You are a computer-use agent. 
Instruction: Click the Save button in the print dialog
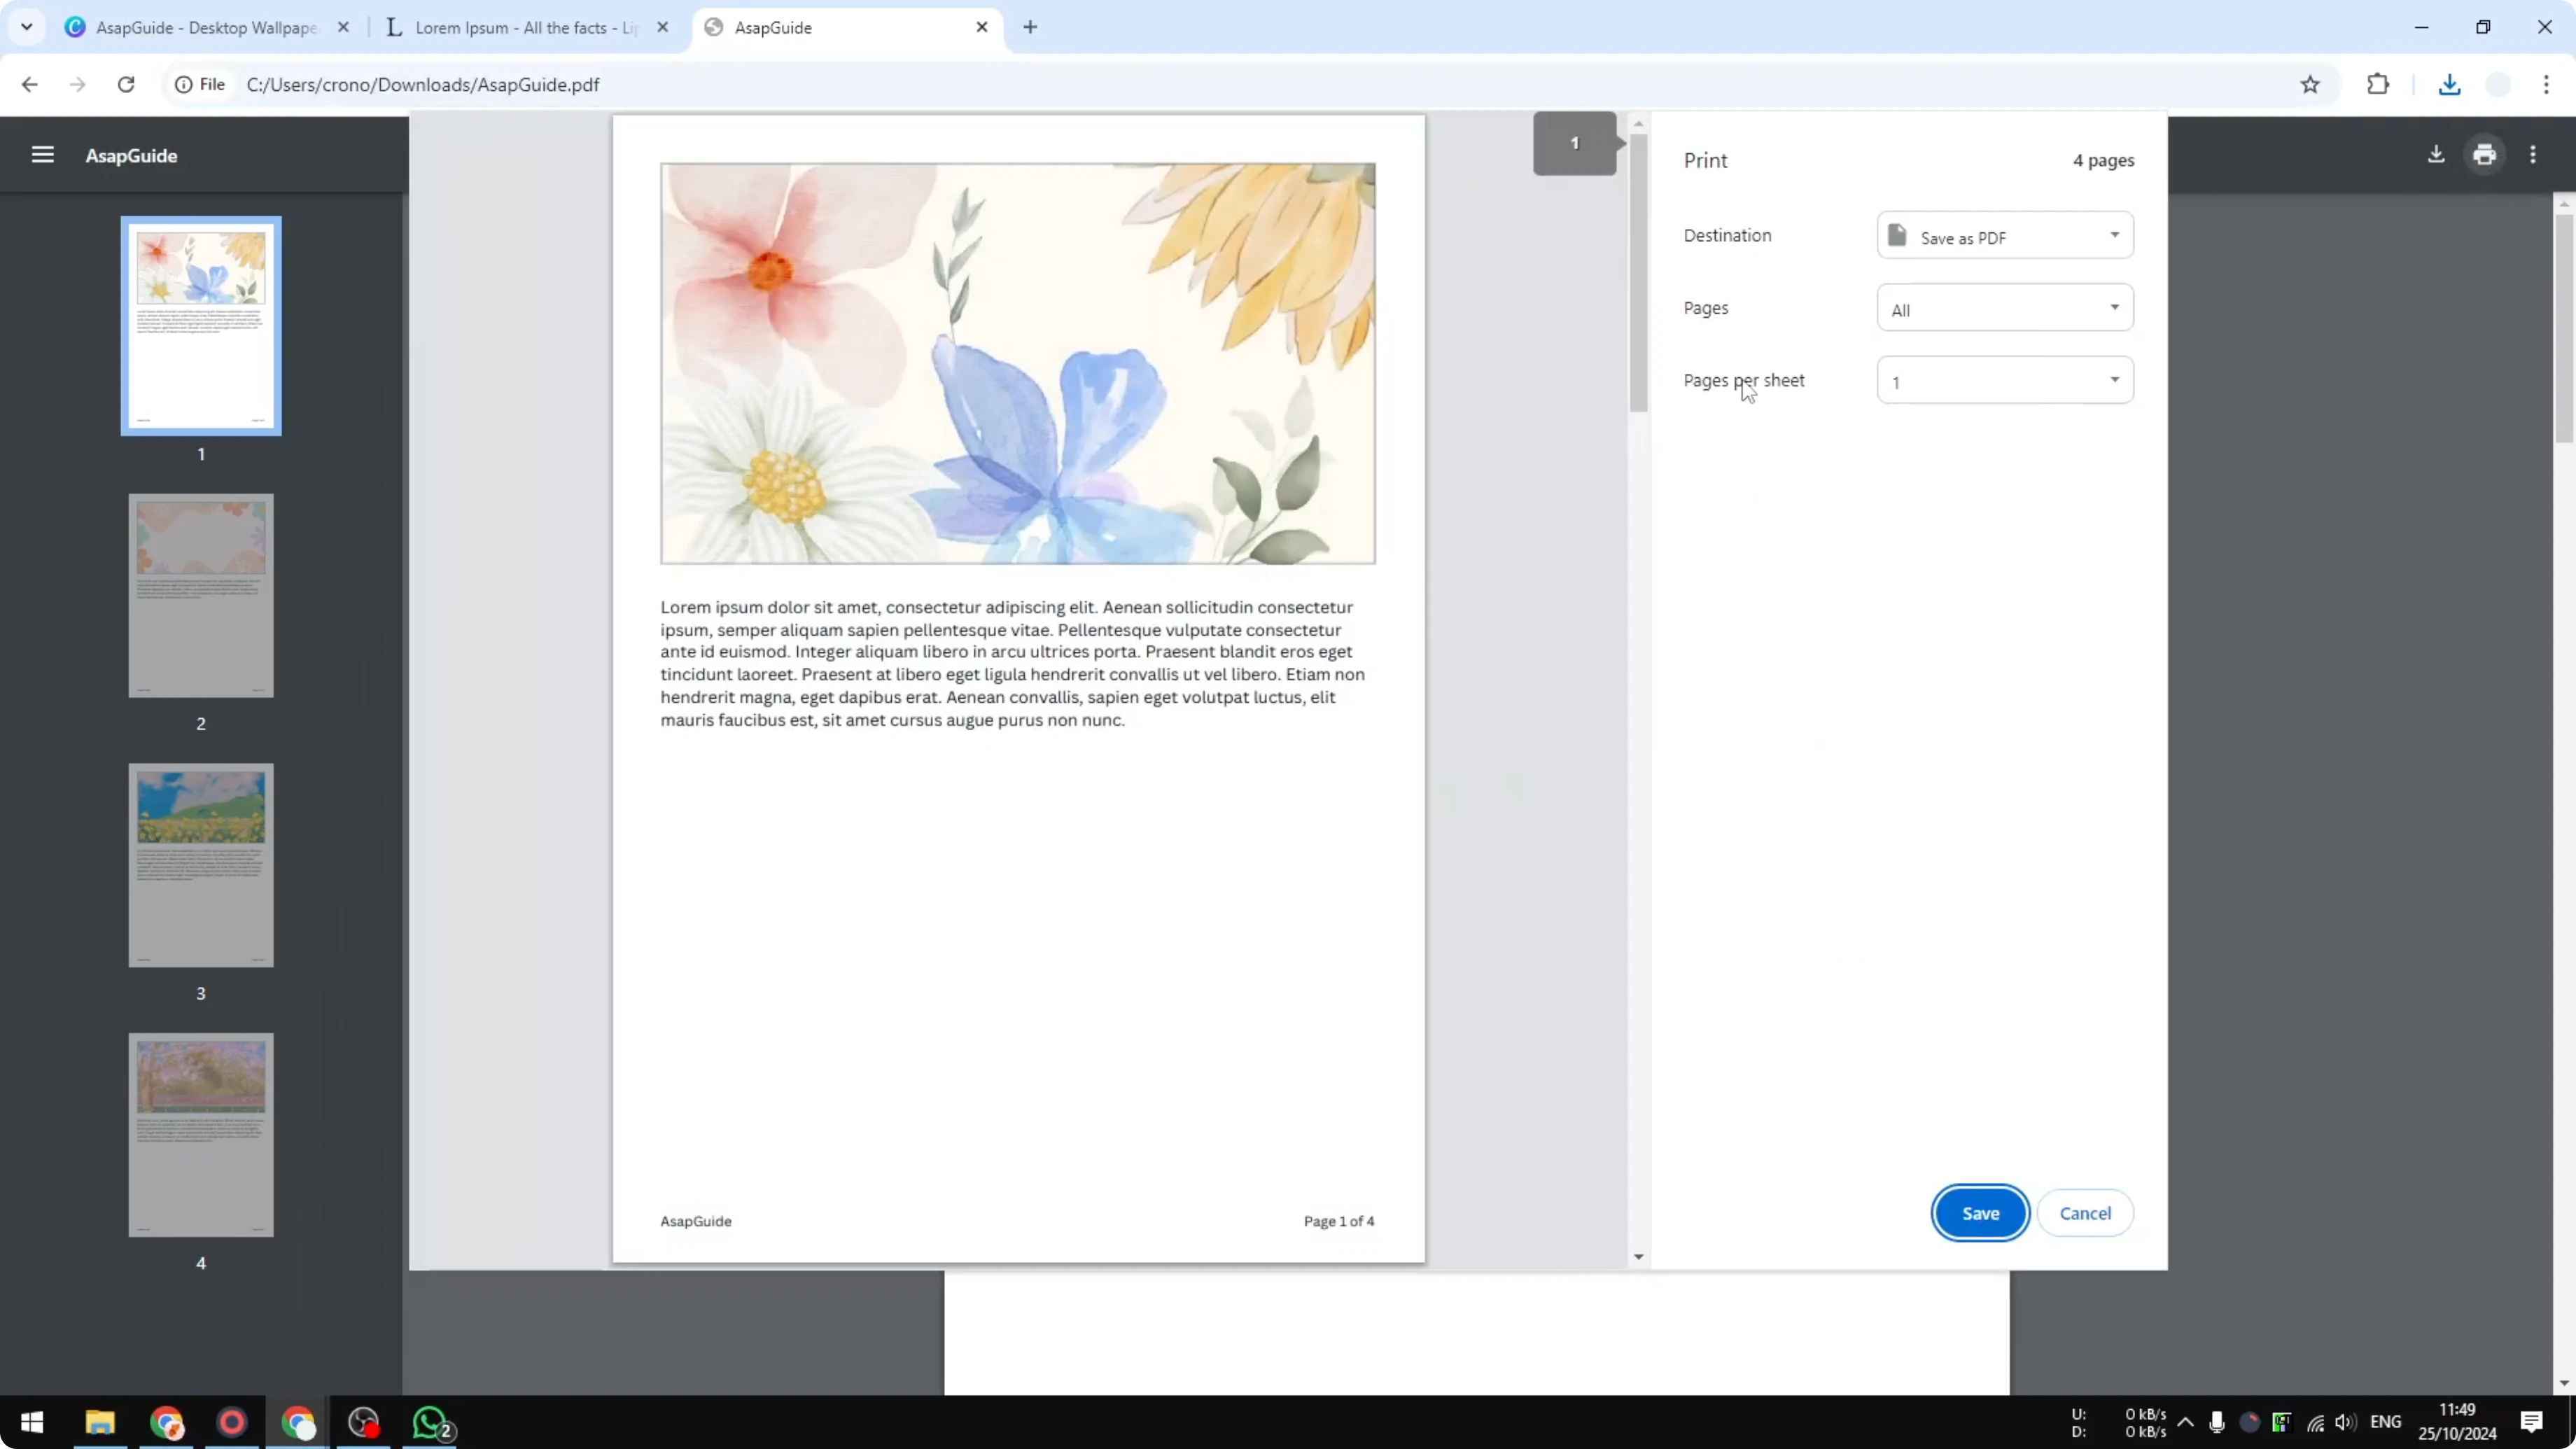pyautogui.click(x=1980, y=1213)
